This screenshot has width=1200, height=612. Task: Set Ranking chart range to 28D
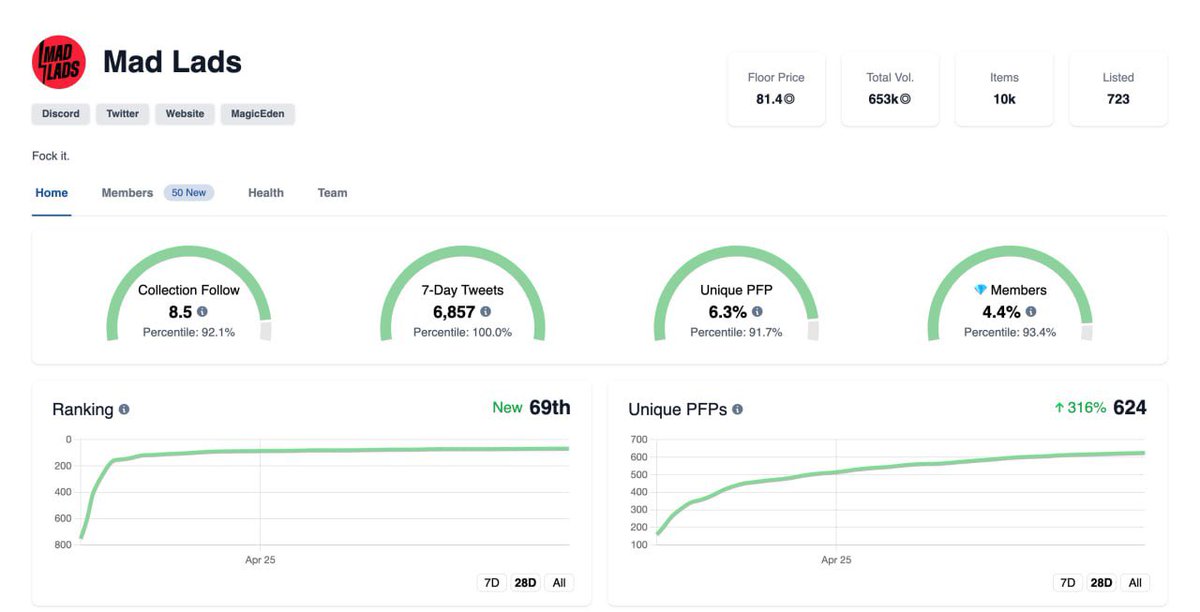[x=525, y=582]
